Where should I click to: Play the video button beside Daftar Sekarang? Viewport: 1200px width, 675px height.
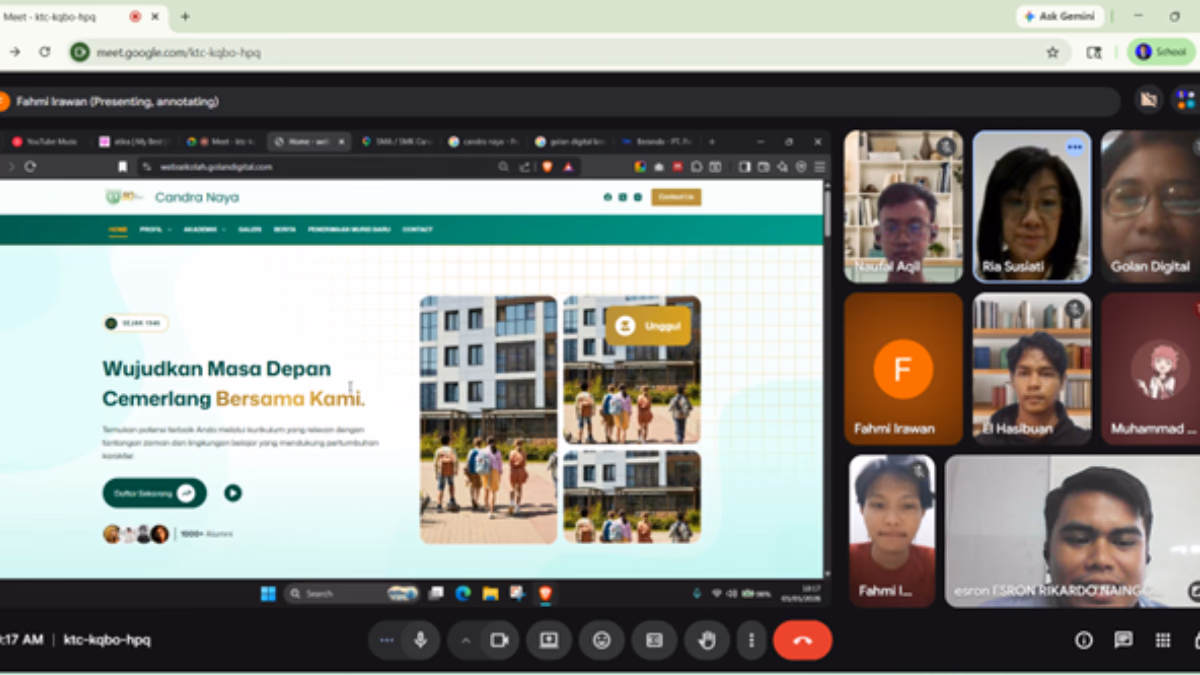(x=233, y=493)
